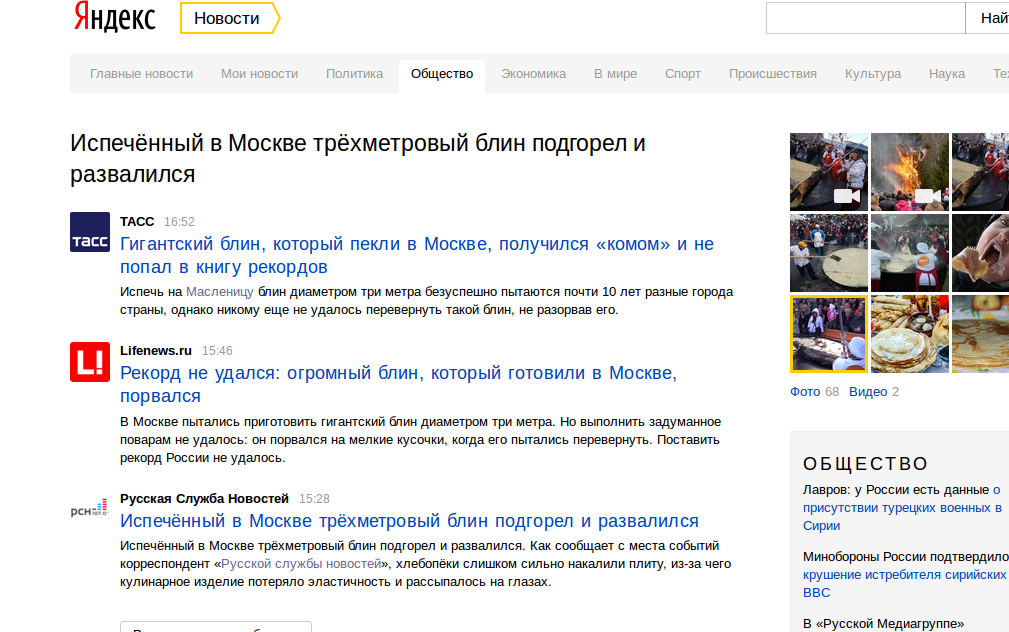1009x632 pixels.
Task: Click the Видео 2 link
Action: [873, 392]
